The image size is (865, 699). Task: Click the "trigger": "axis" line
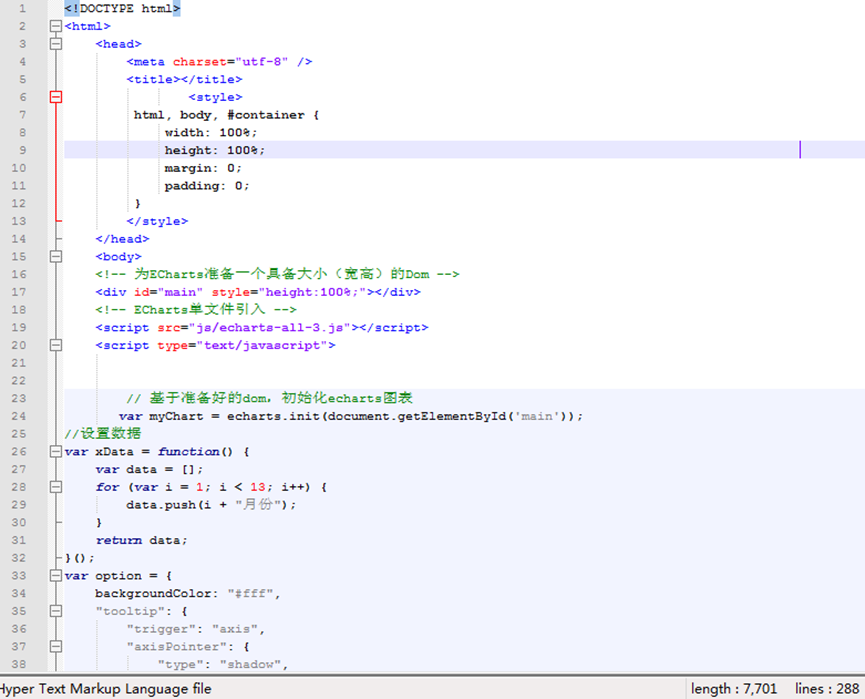pyautogui.click(x=196, y=629)
